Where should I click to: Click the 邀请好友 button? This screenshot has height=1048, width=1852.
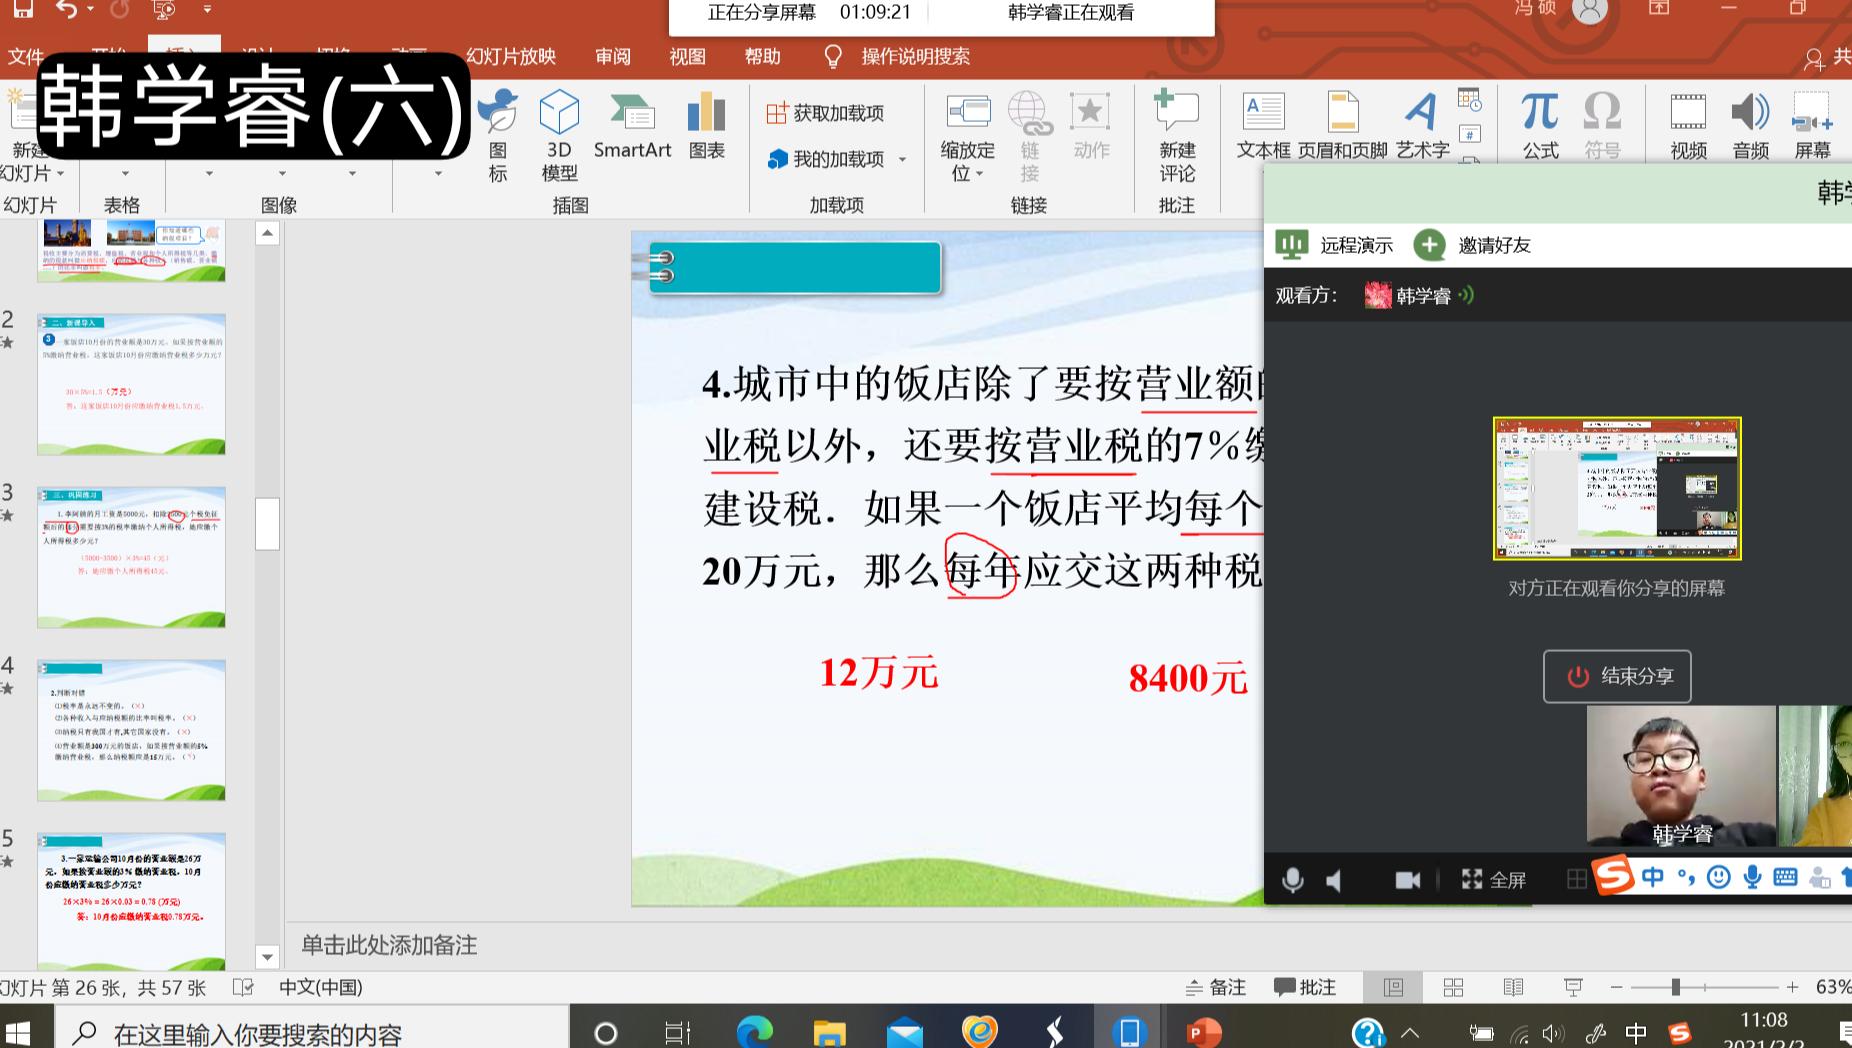tap(1473, 245)
